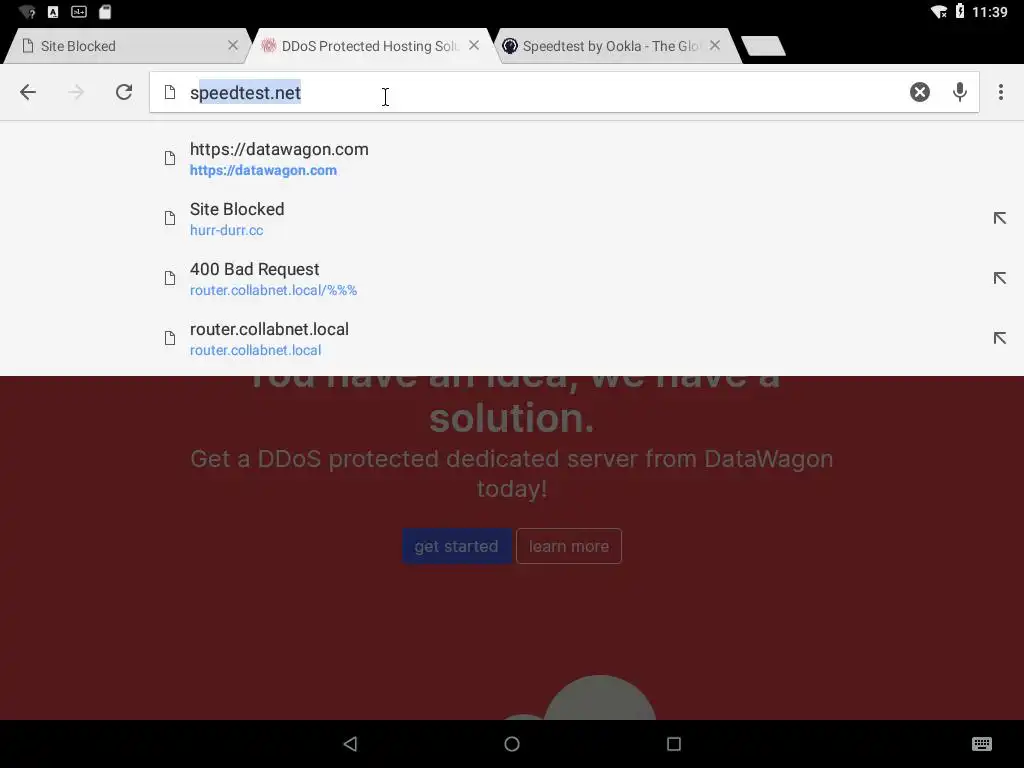This screenshot has height=768, width=1024.
Task: Insert router.collabnet.local suggestion via arrow icon
Action: pos(999,338)
